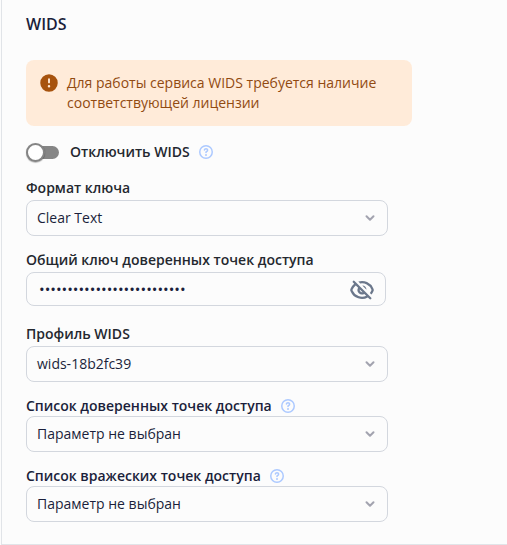Click chevron in trusted access points list field
Viewport: 507px width, 545px height.
[370, 434]
